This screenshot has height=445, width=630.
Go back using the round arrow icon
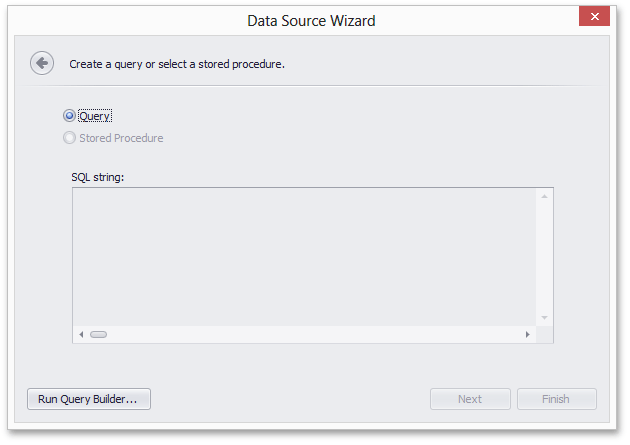point(42,63)
